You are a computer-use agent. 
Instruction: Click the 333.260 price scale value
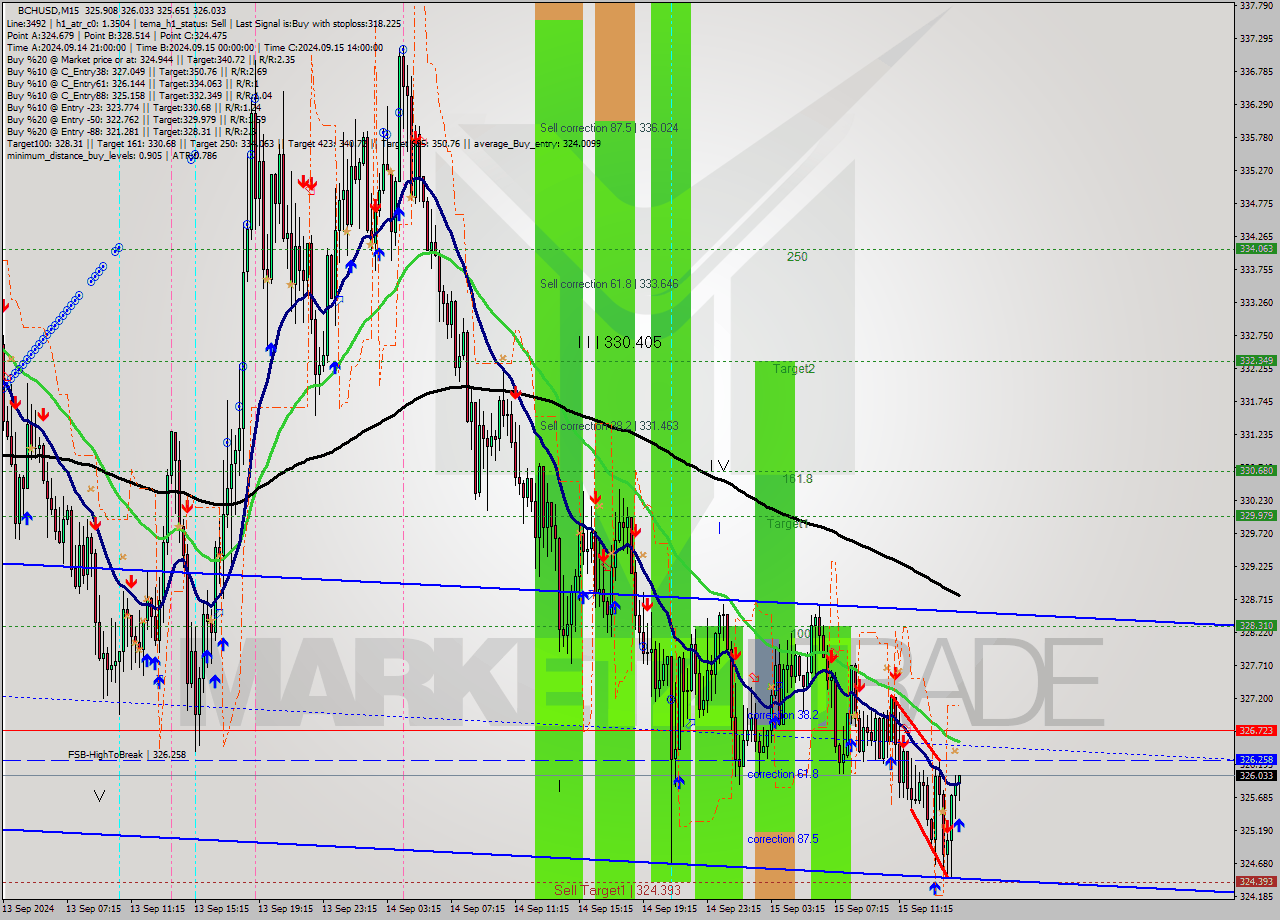point(1256,302)
